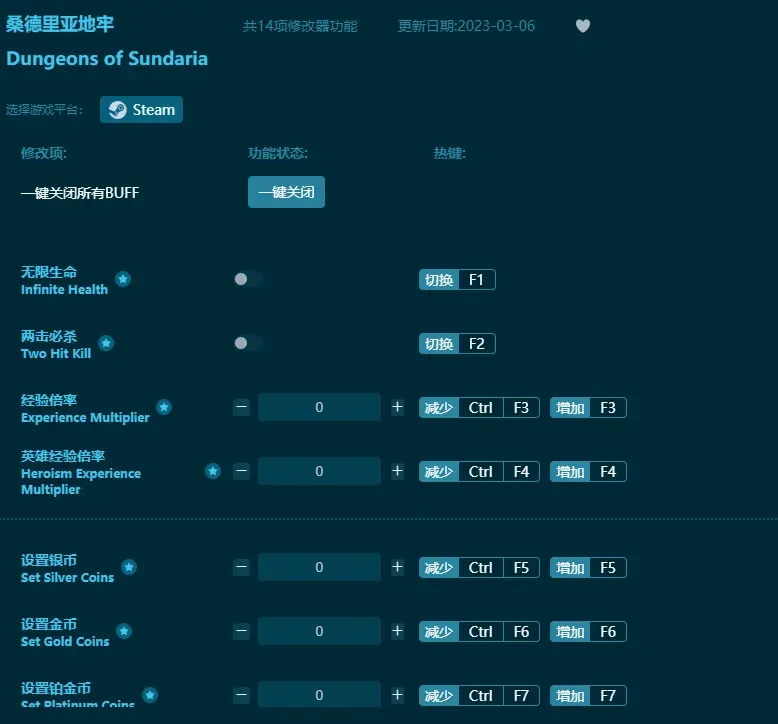Screen dimensions: 778x724
Task: Click the heart favorite icon
Action: click(583, 26)
